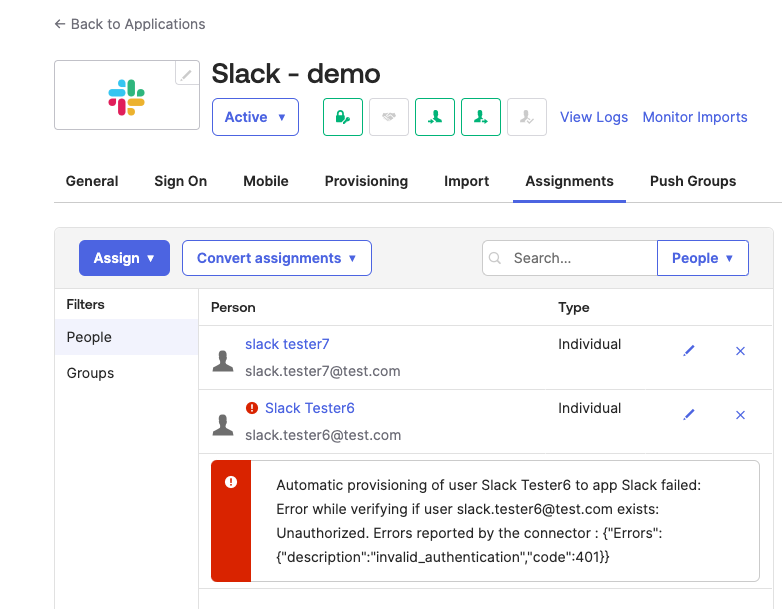Click the Filters heading
Viewport: 782px width, 609px height.
coord(85,304)
